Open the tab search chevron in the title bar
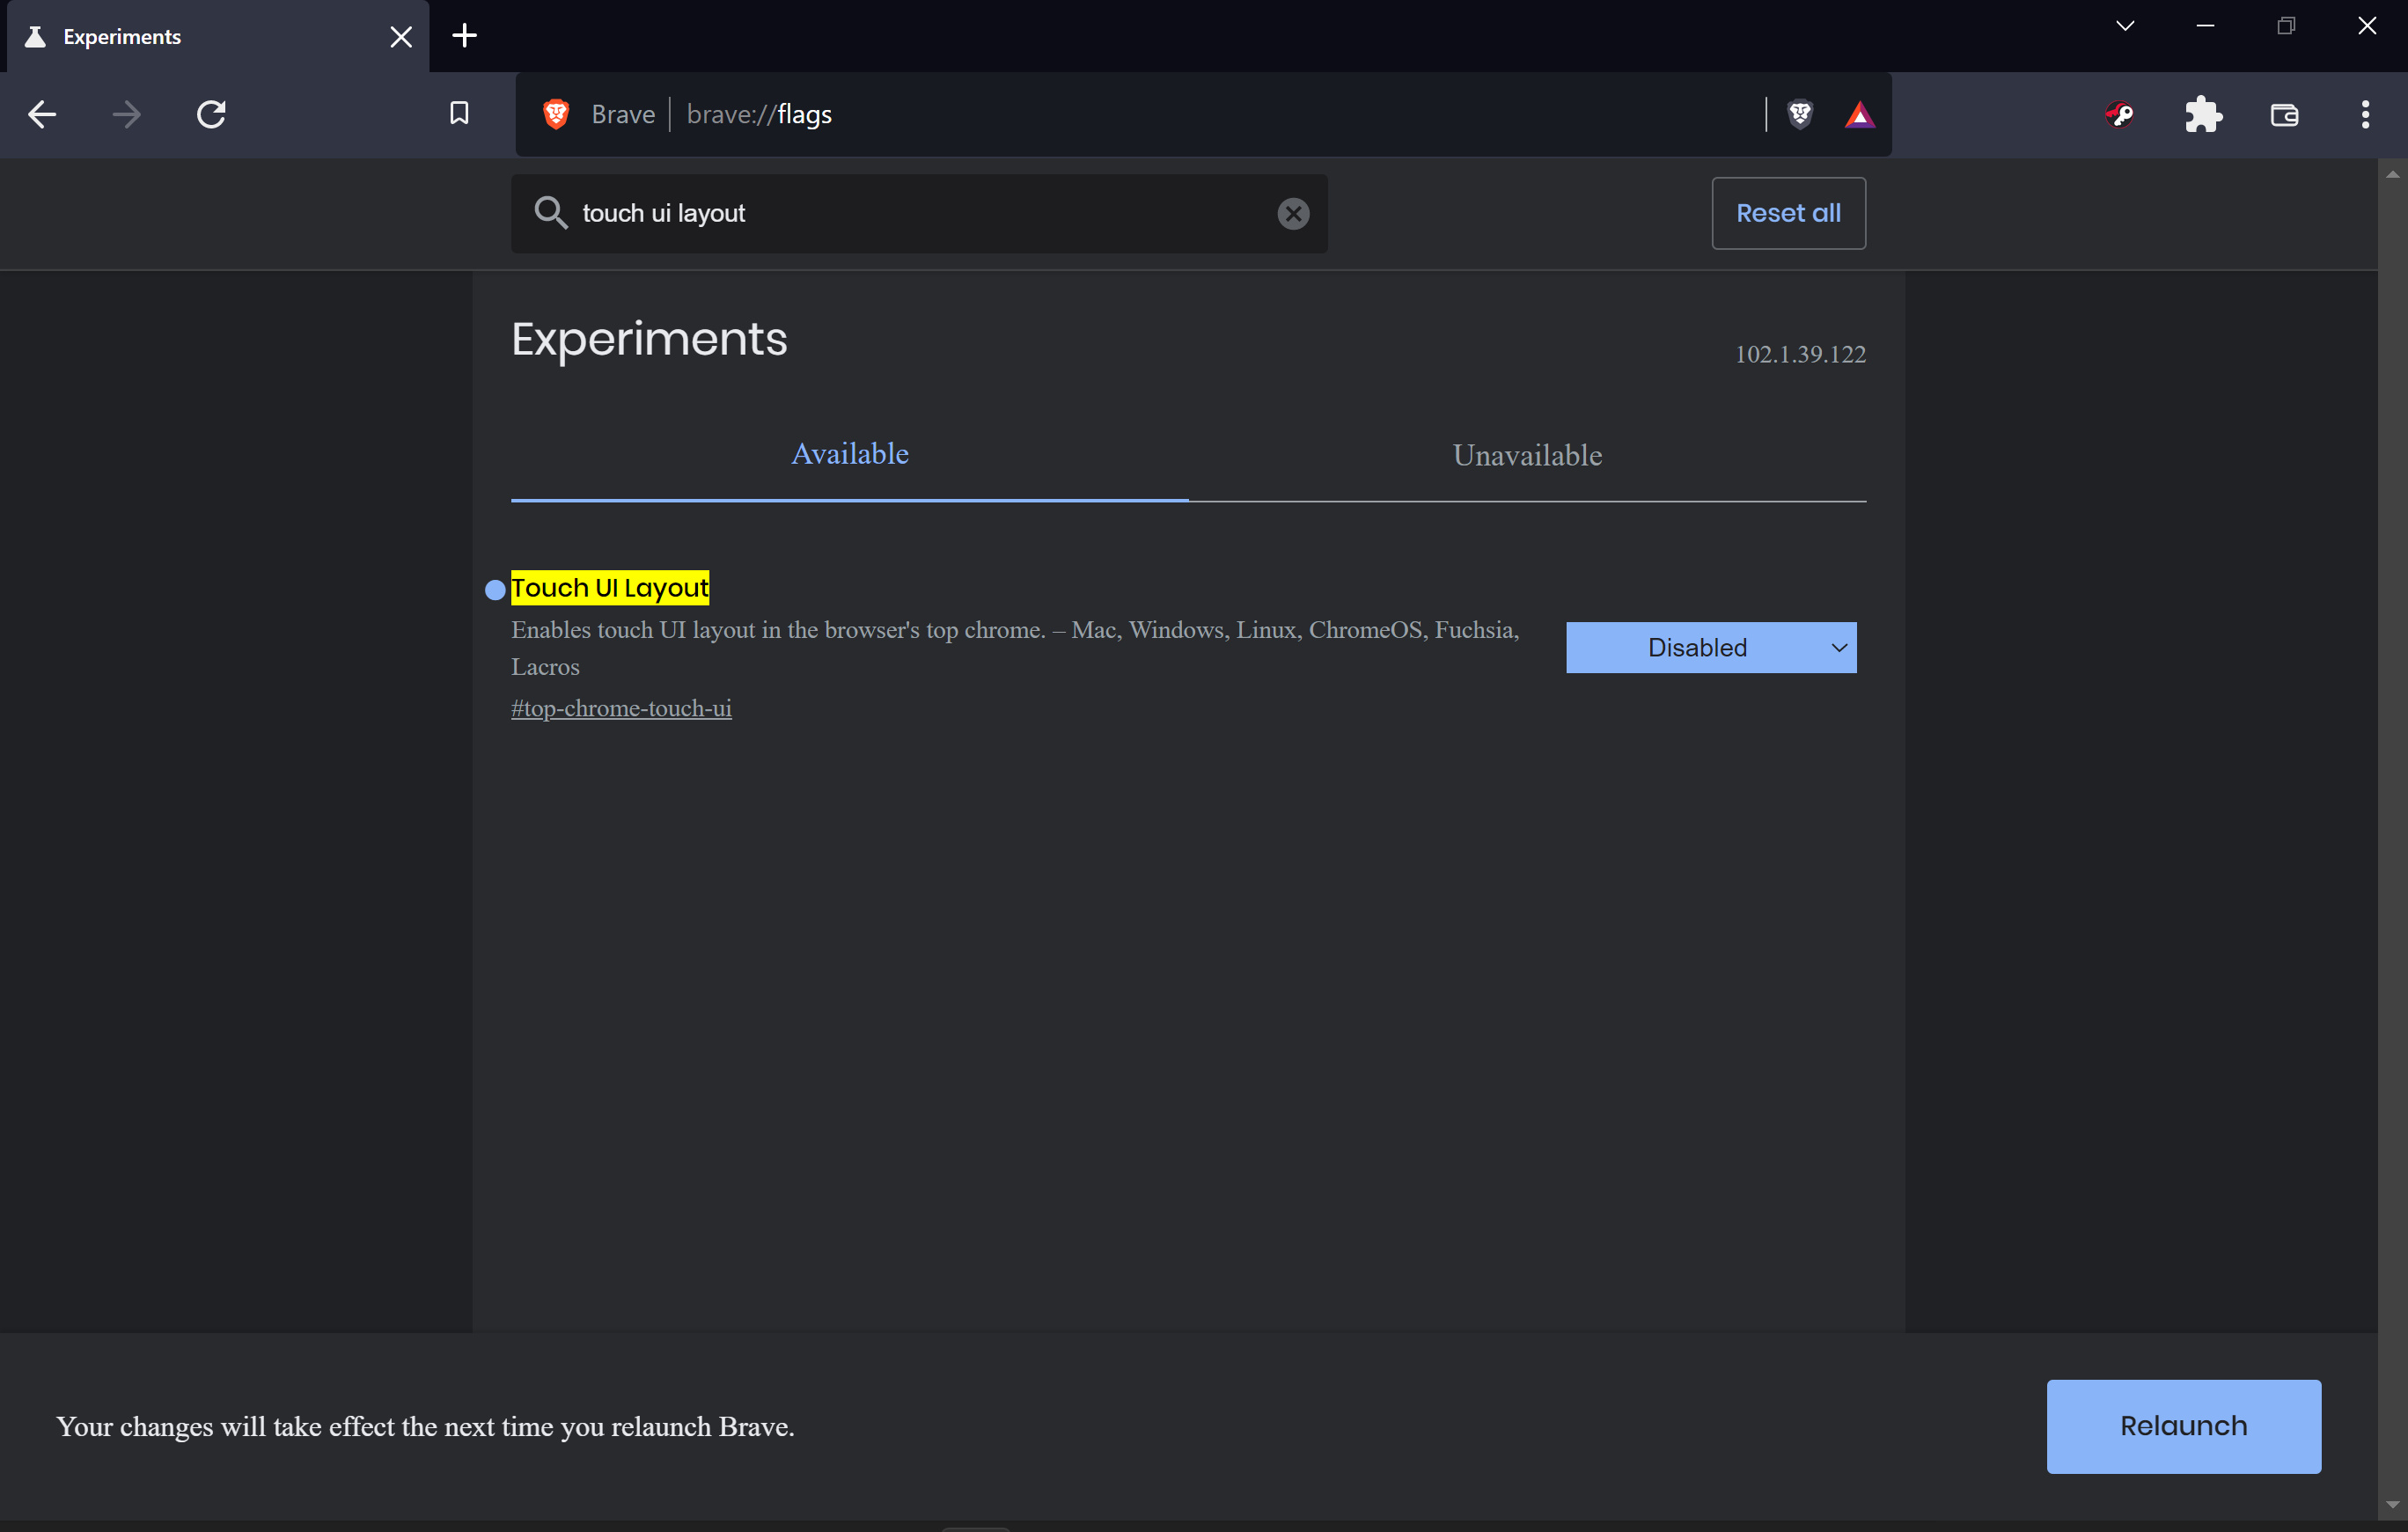 2125,26
